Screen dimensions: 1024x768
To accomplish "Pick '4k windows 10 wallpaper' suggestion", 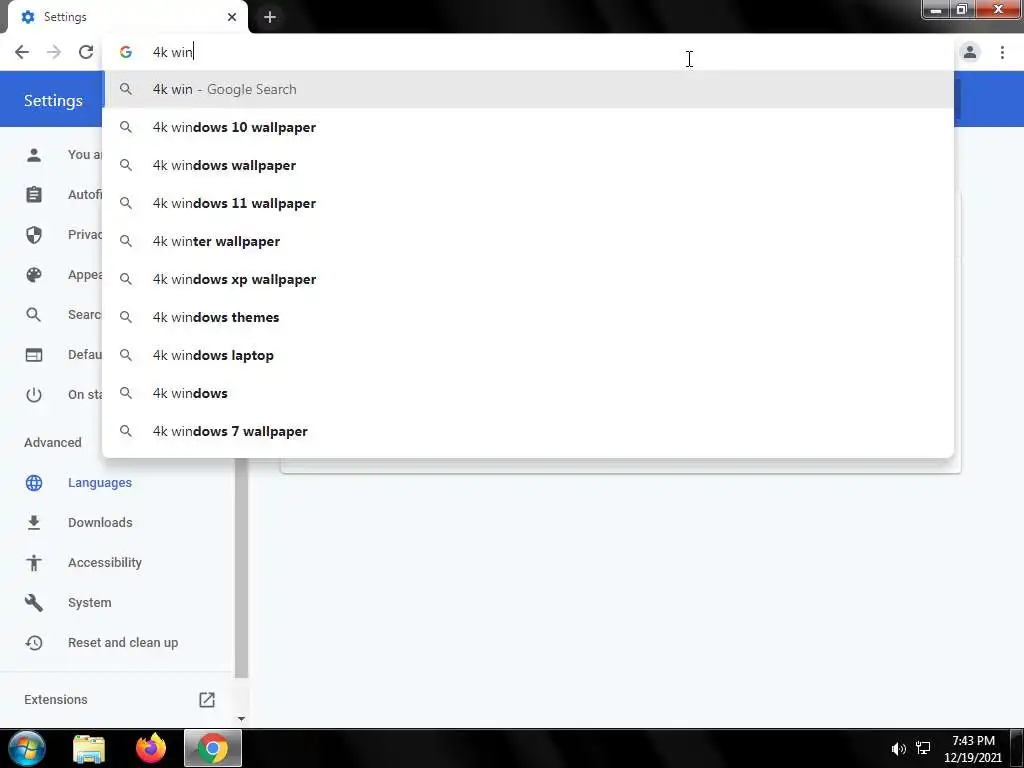I will click(528, 127).
